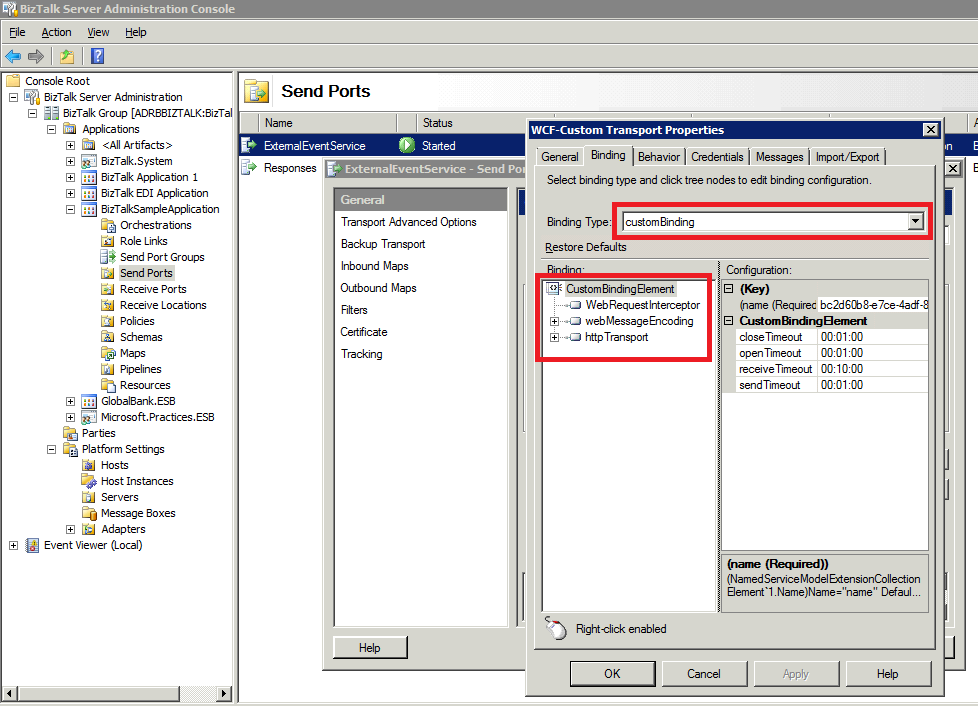The width and height of the screenshot is (978, 706).
Task: Click the Console Root folder icon
Action: coord(13,80)
